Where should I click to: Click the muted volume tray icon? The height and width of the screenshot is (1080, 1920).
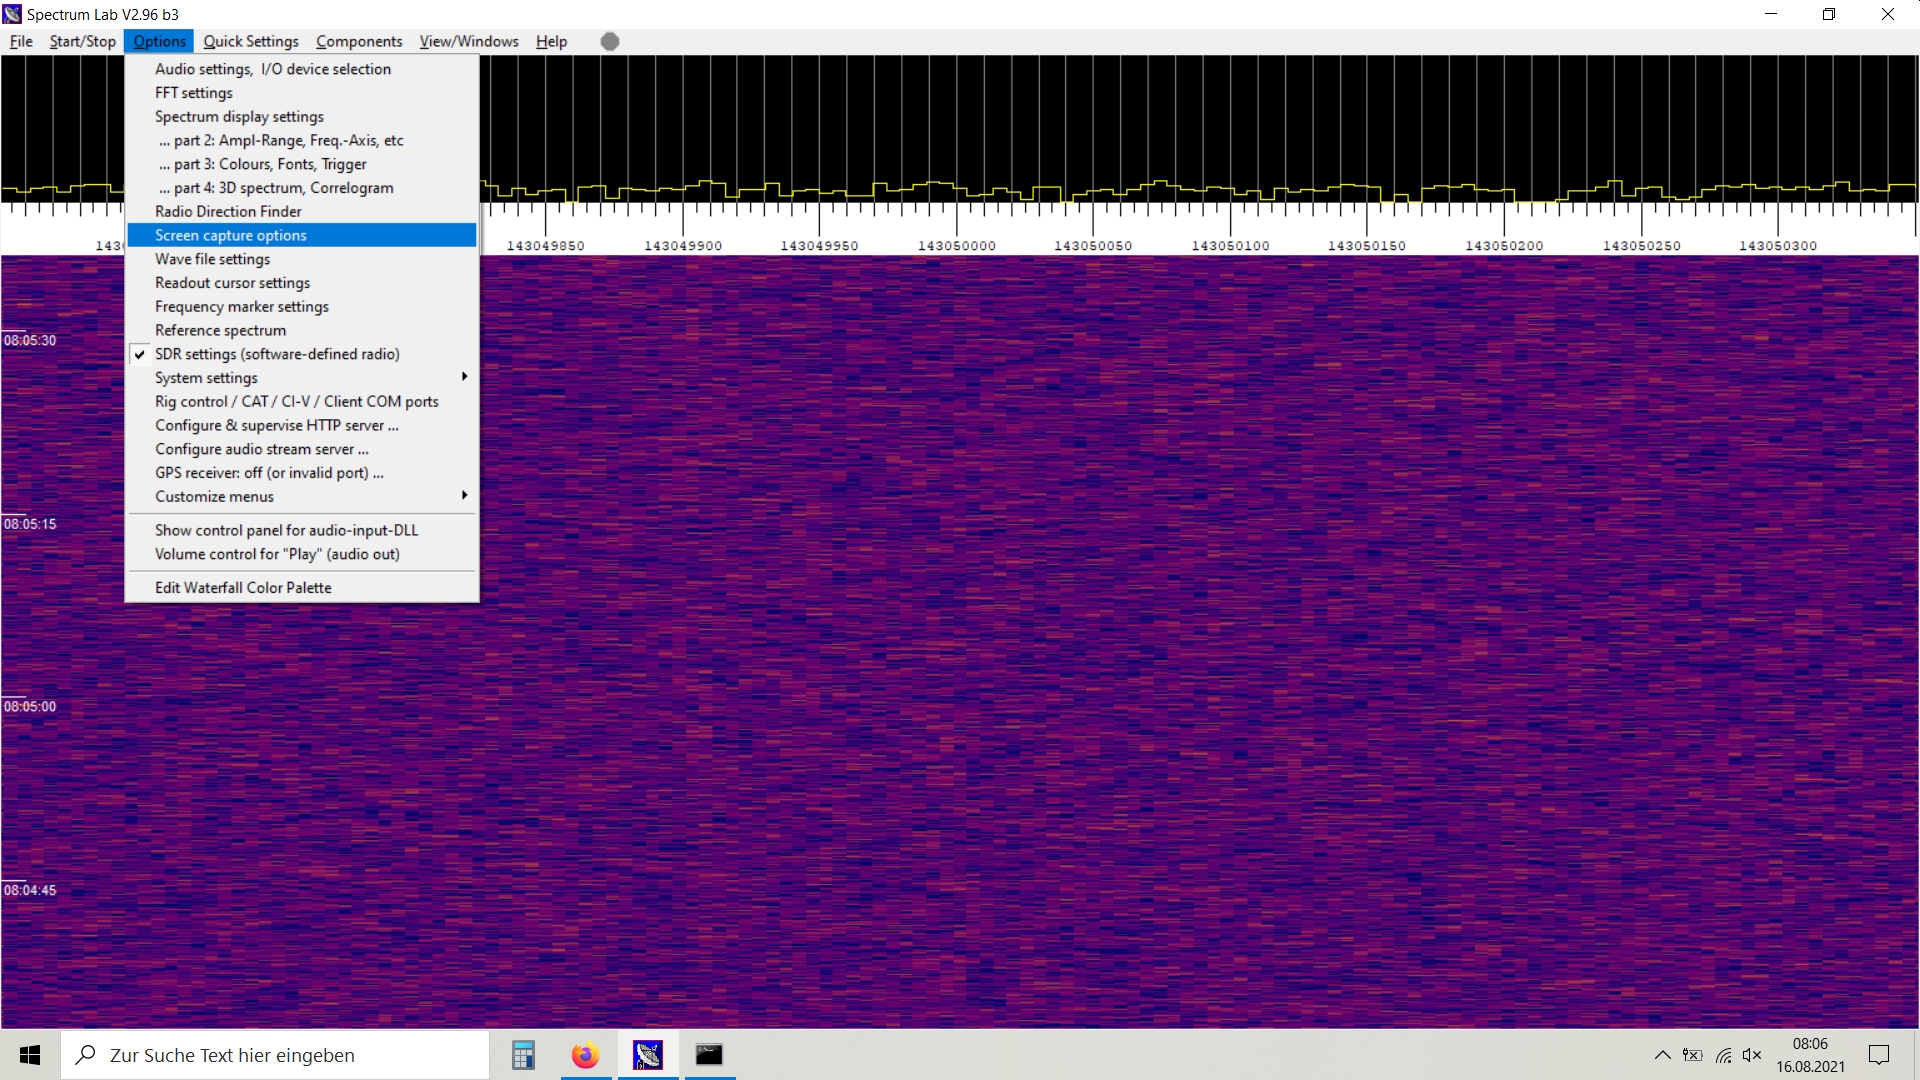coord(1752,1055)
